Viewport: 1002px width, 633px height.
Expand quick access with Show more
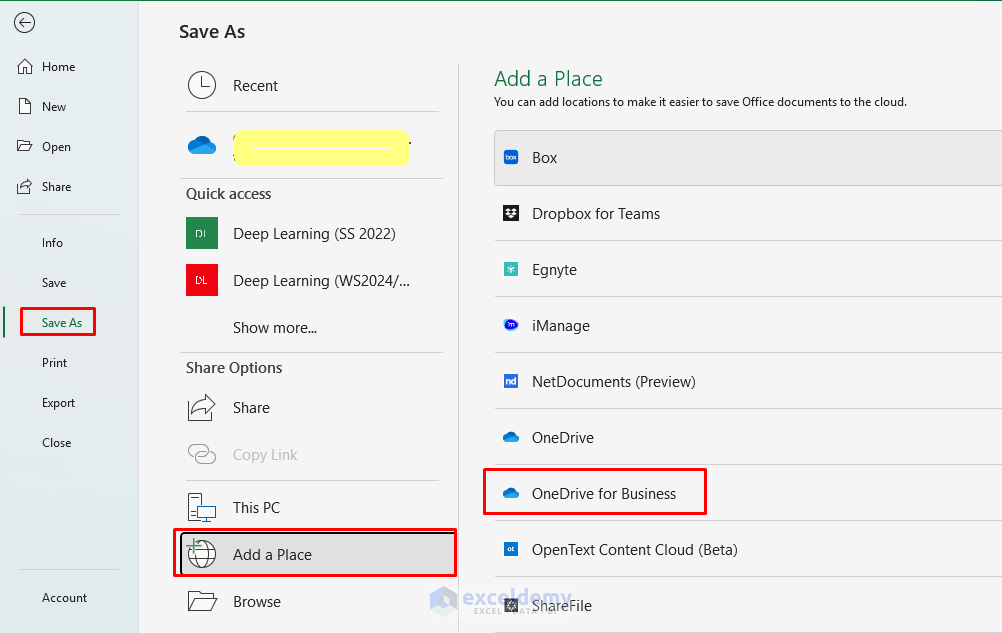pyautogui.click(x=275, y=328)
